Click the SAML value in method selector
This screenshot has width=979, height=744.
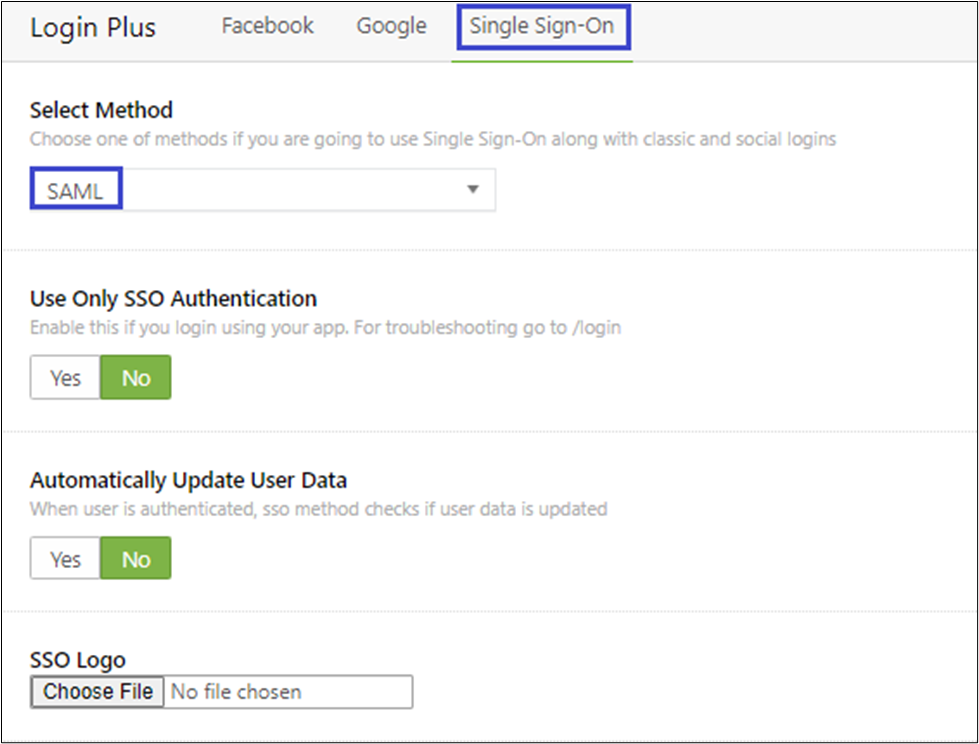pos(75,190)
